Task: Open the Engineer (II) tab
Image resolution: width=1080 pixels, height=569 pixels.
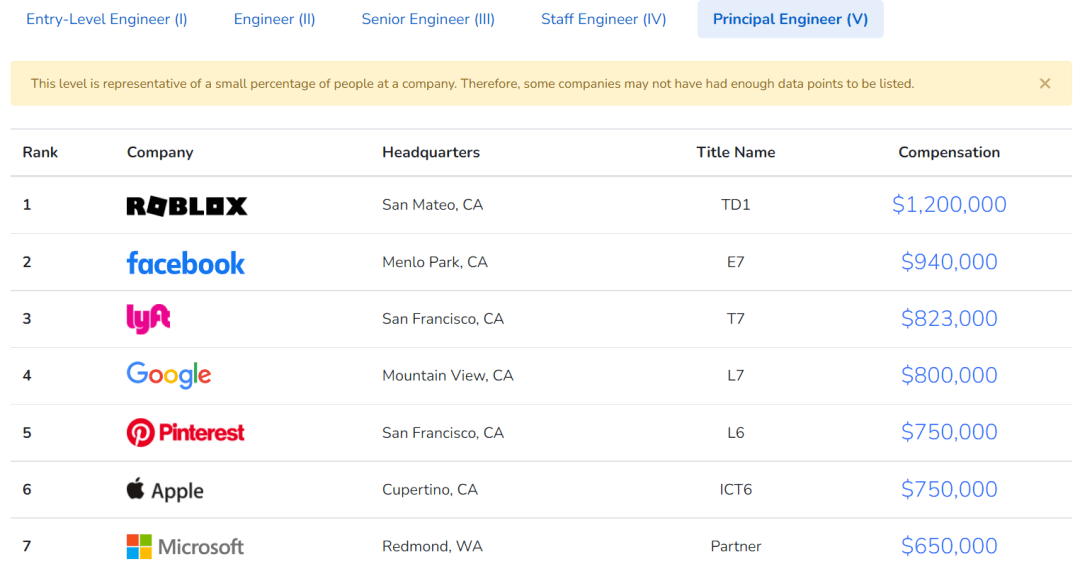Action: tap(274, 19)
